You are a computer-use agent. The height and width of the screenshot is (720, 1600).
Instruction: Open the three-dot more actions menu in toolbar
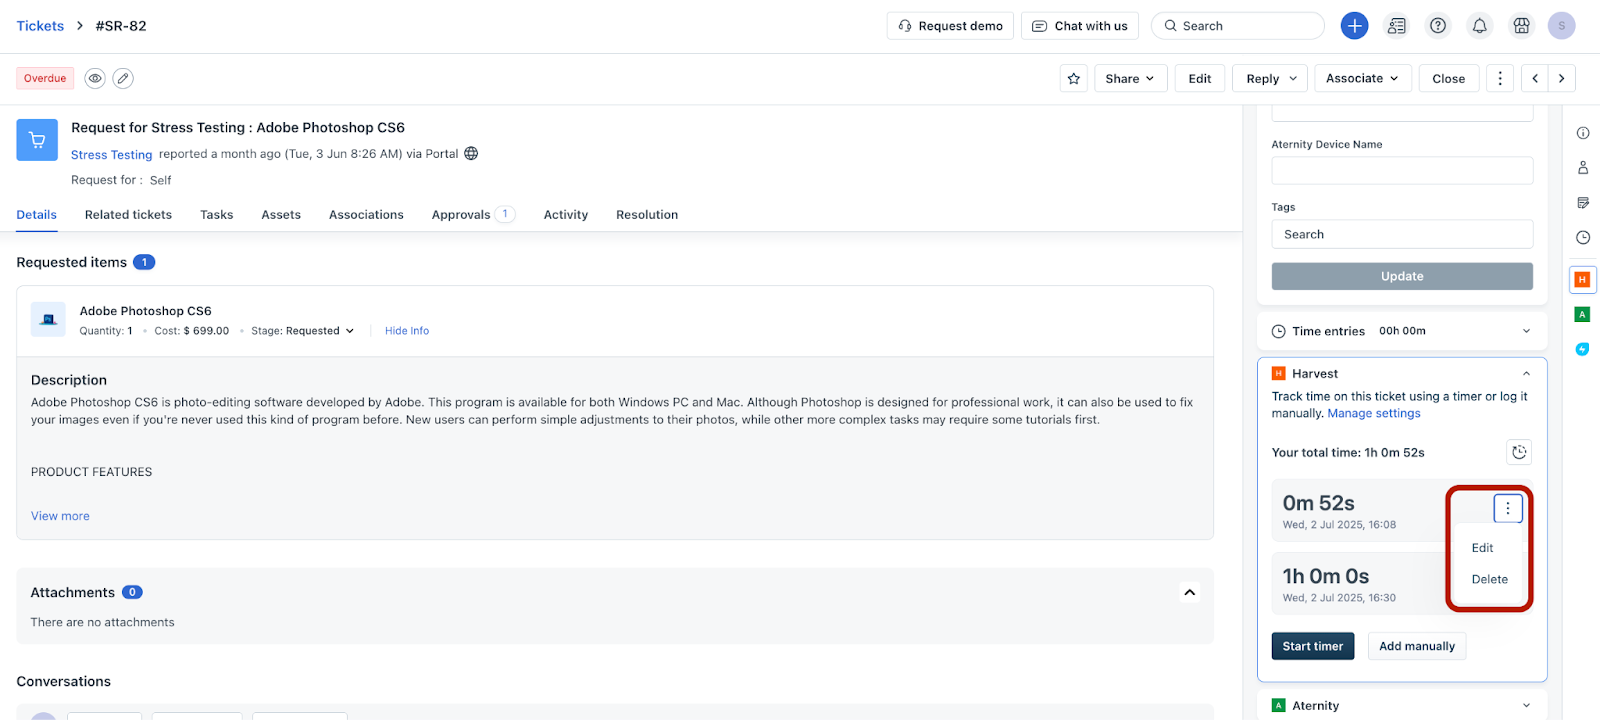(x=1499, y=78)
